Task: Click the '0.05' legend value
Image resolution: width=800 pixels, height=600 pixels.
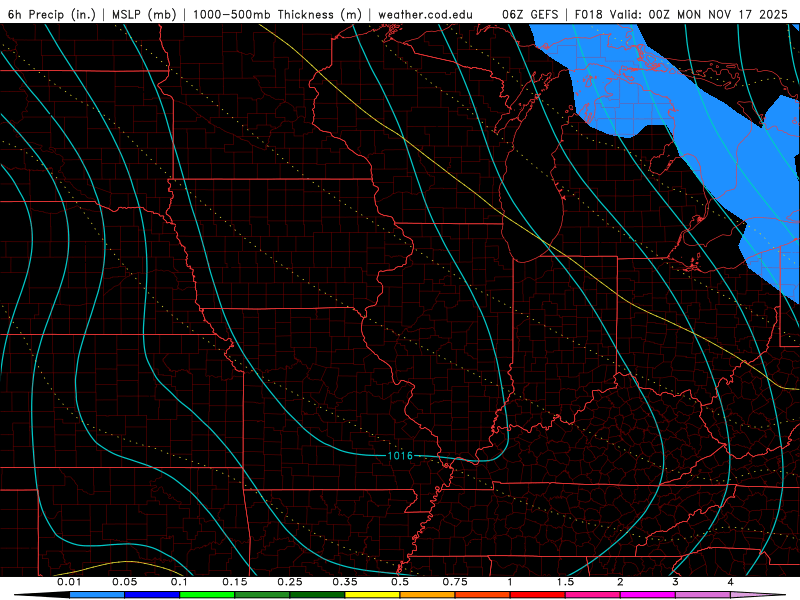Action: (x=124, y=582)
